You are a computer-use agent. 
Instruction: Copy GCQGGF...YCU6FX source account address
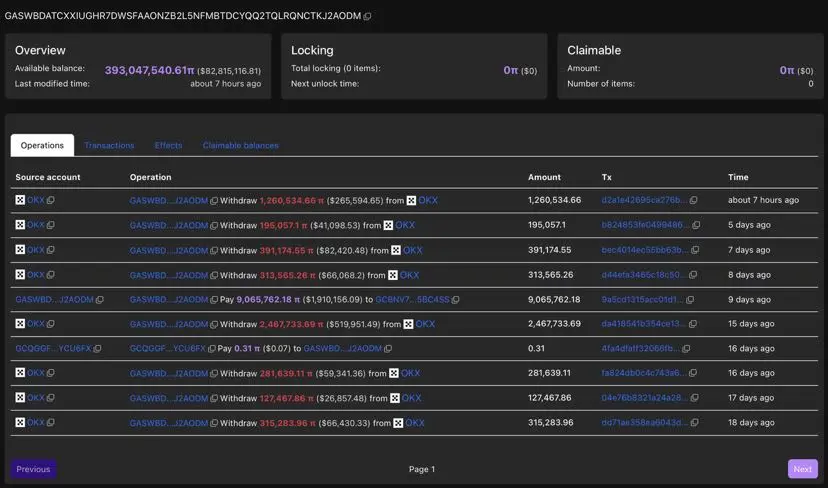pos(97,349)
